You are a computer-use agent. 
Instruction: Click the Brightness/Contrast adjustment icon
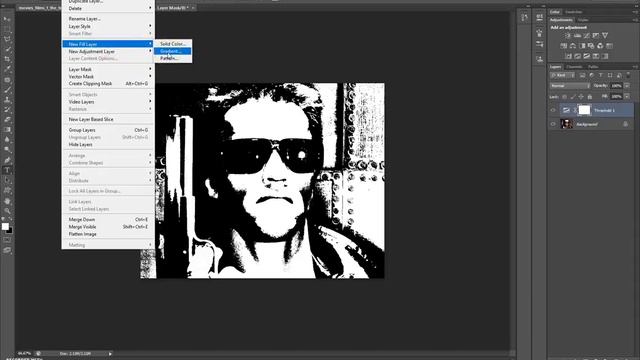point(568,36)
